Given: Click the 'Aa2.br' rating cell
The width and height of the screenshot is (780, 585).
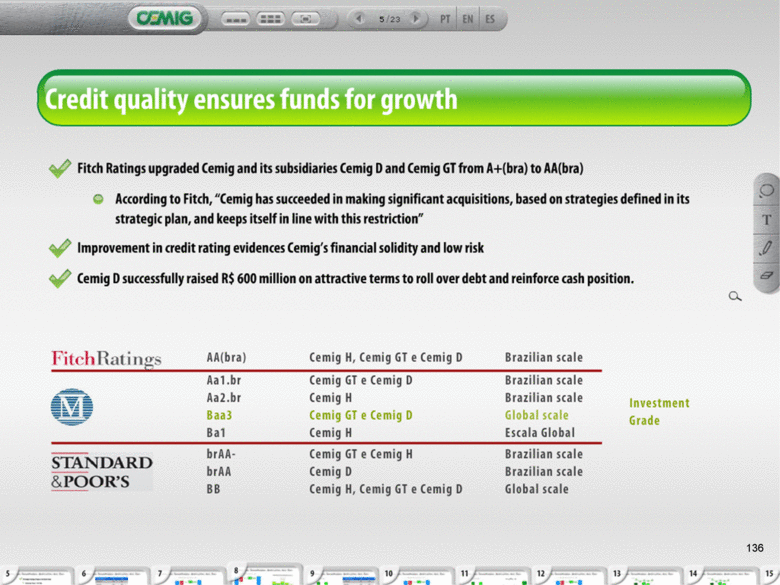Looking at the screenshot, I should click(x=224, y=398).
